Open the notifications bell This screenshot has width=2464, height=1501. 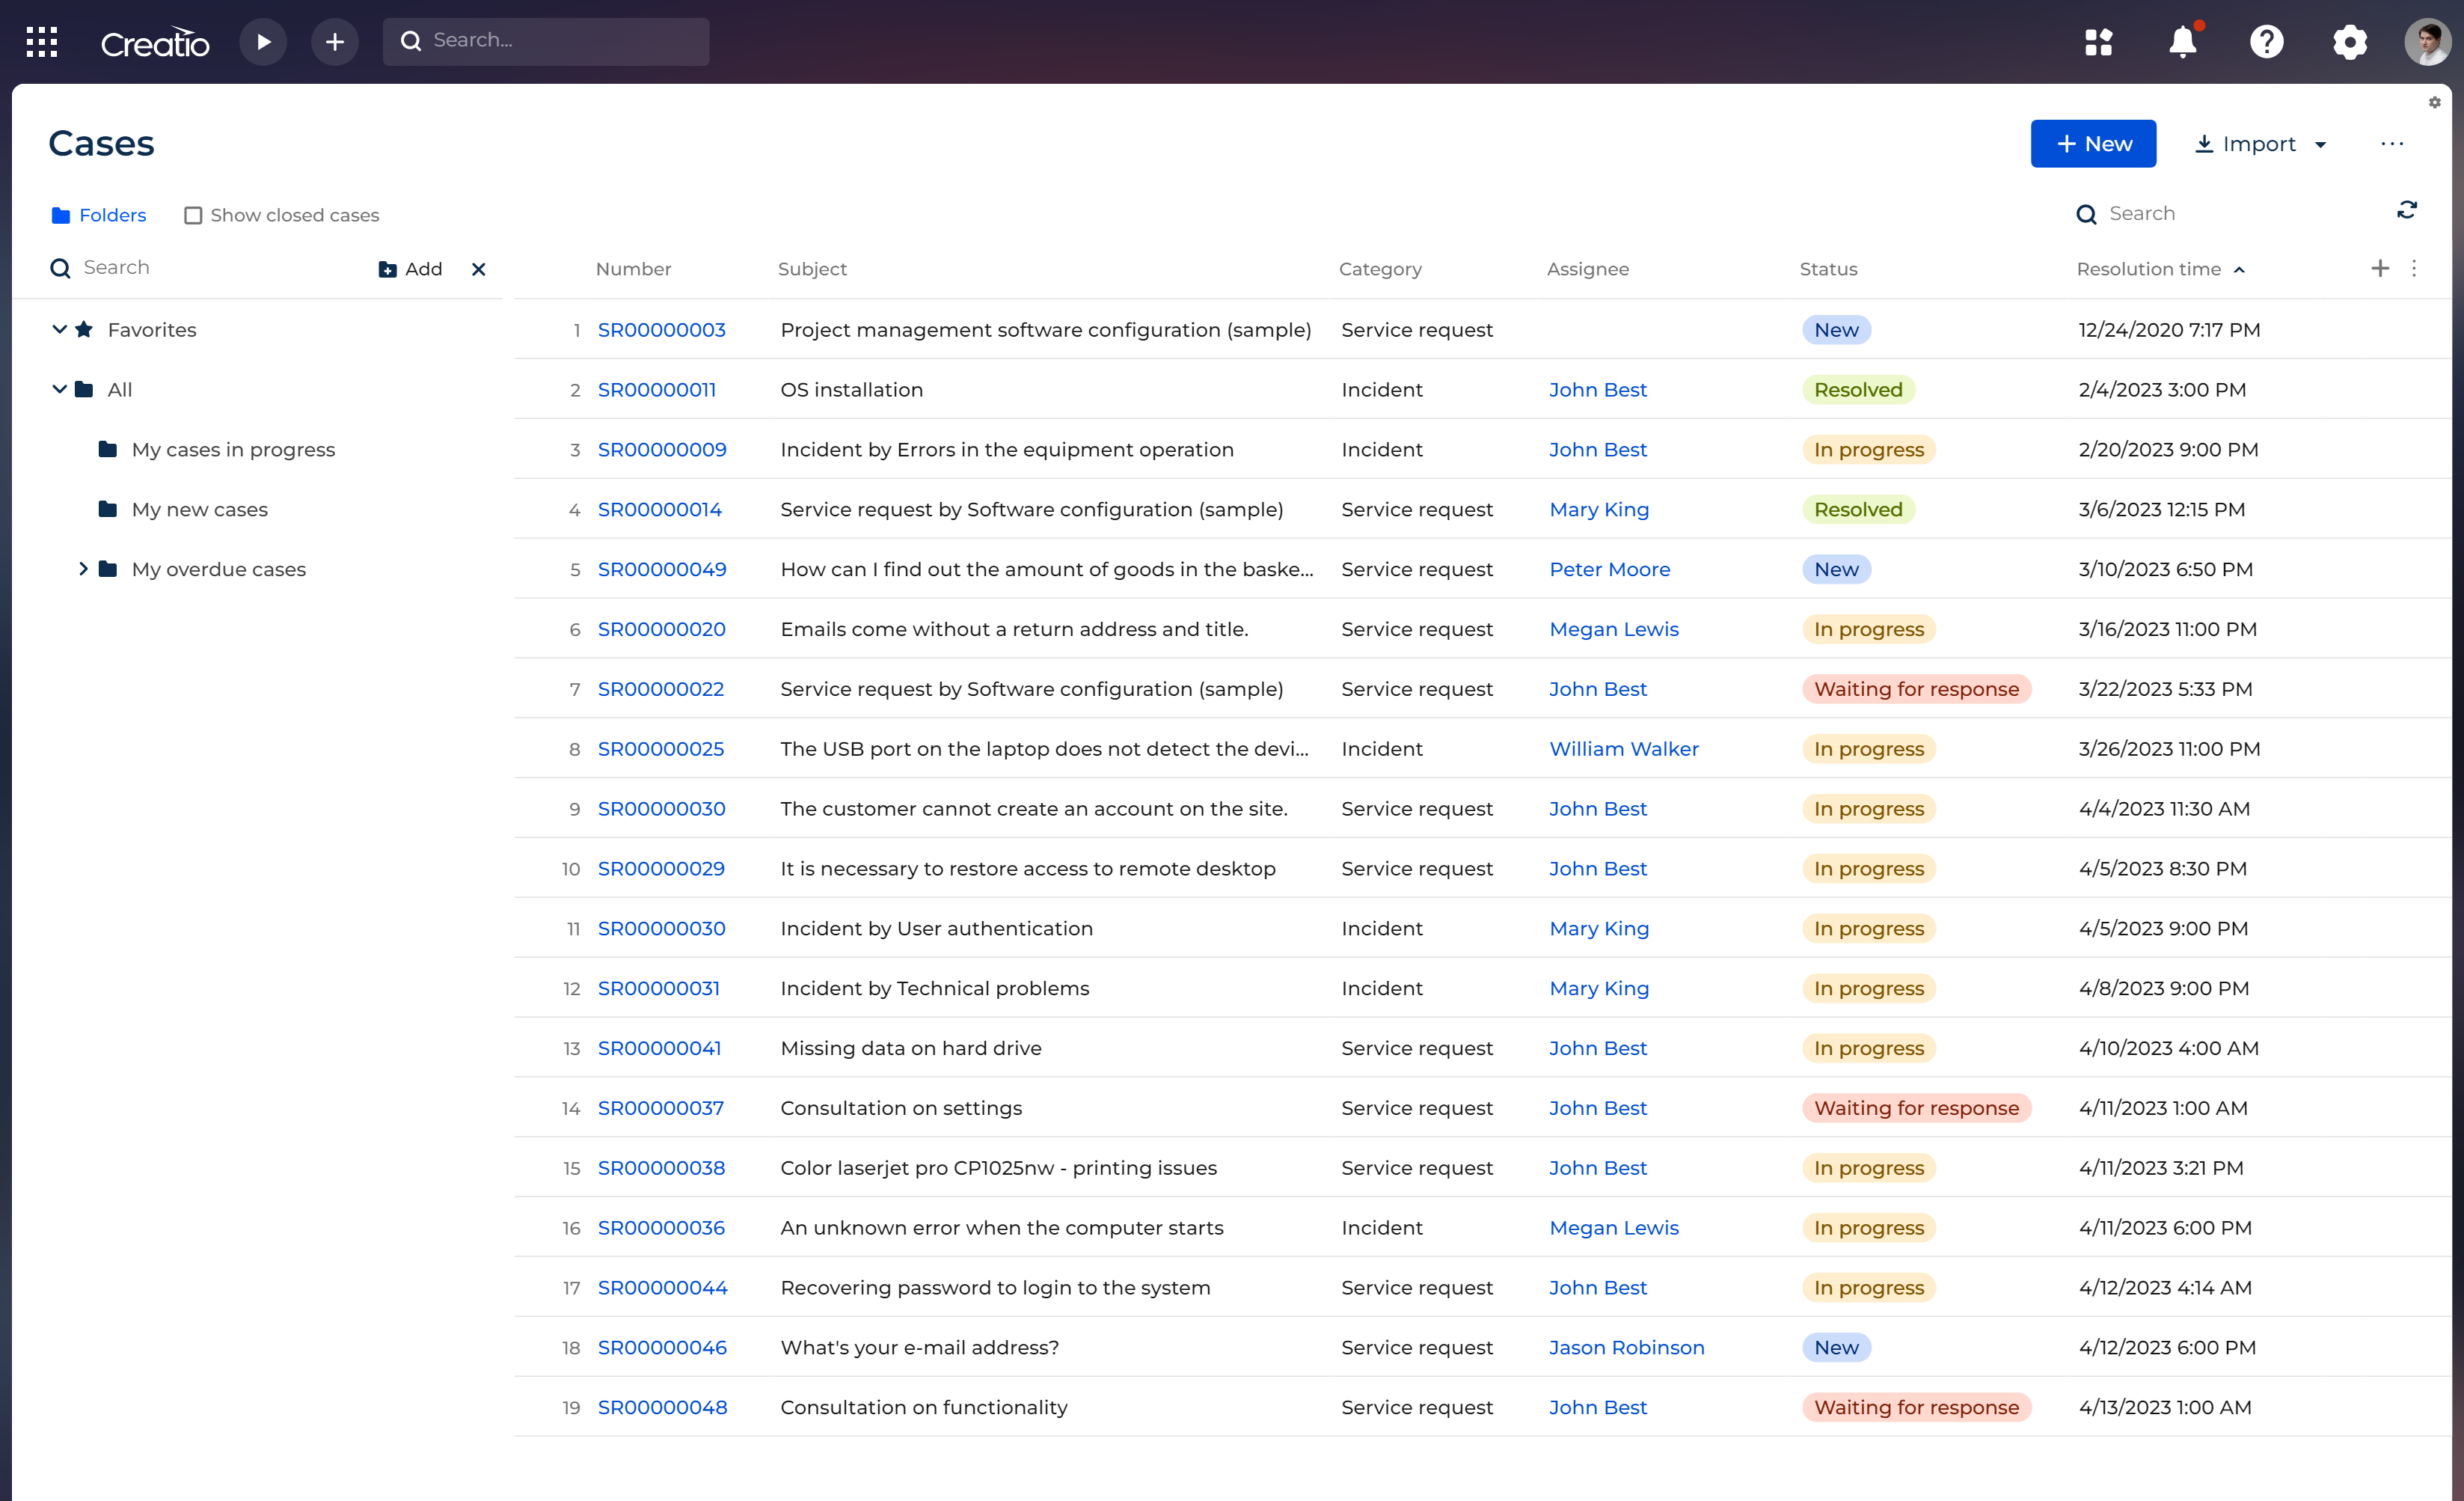coord(2183,41)
